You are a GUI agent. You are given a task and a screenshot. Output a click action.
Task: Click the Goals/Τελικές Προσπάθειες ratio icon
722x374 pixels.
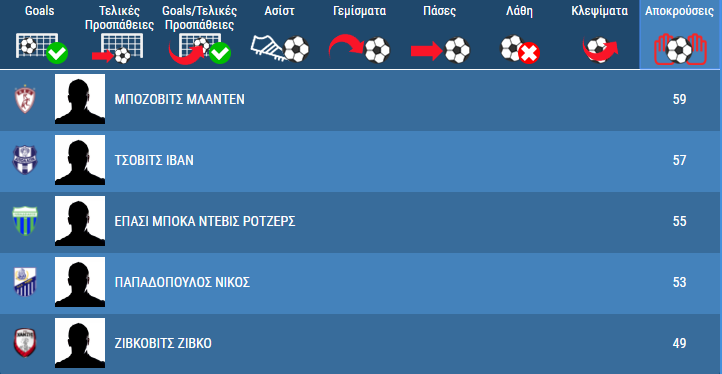[x=199, y=49]
